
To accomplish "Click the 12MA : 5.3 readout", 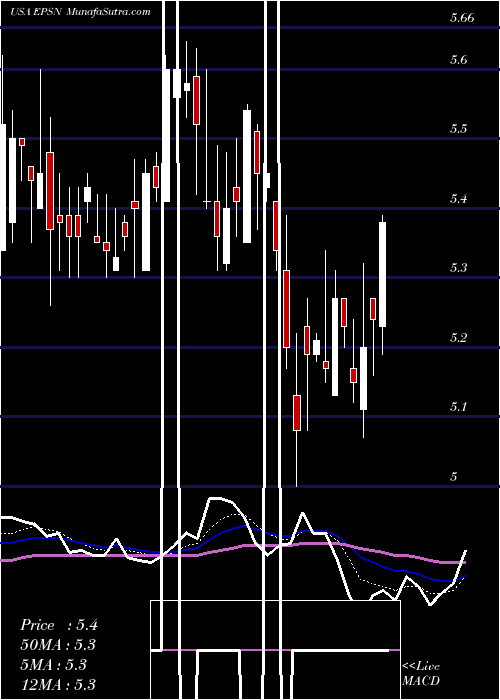I will click(58, 684).
